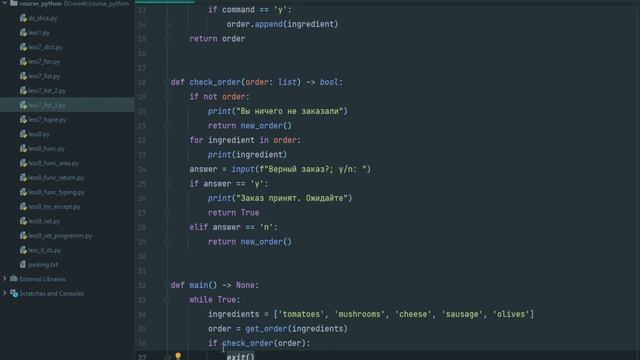
Task: Open less8_func_typing.py in the project tree
Action: point(57,192)
